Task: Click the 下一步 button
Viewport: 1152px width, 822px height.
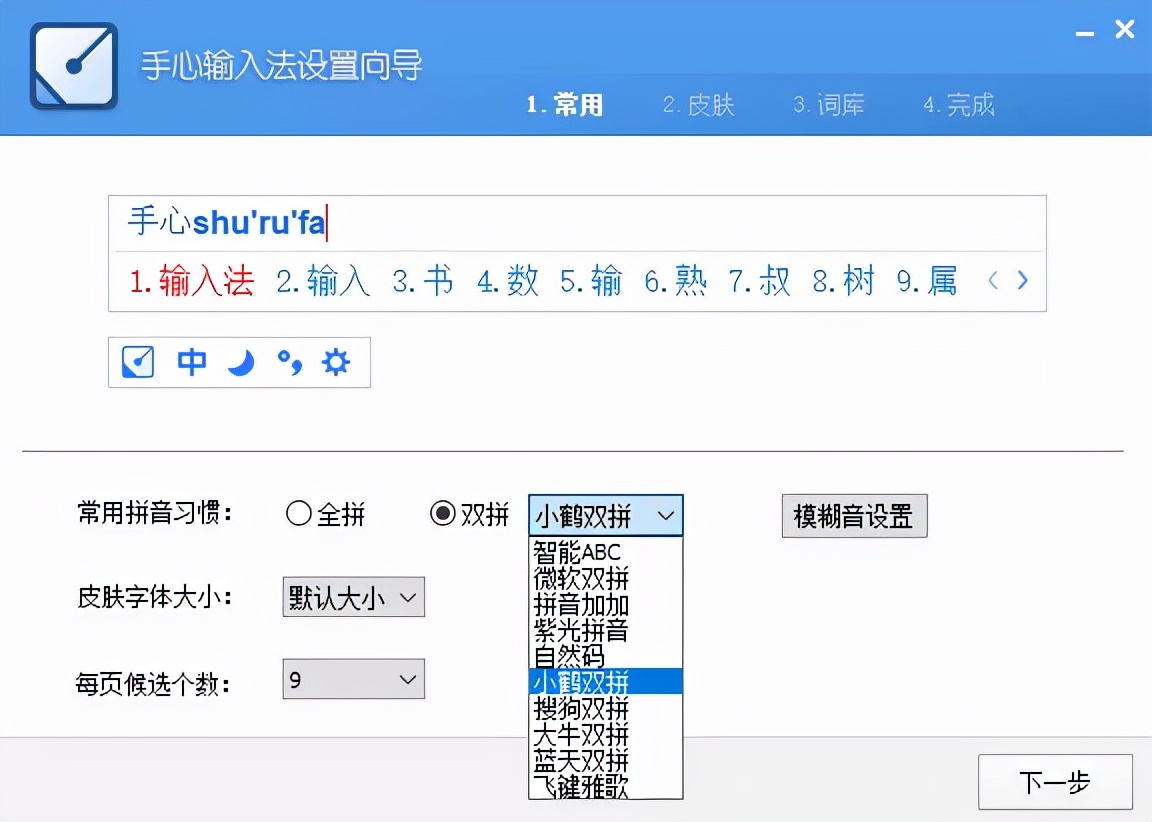Action: 1055,783
